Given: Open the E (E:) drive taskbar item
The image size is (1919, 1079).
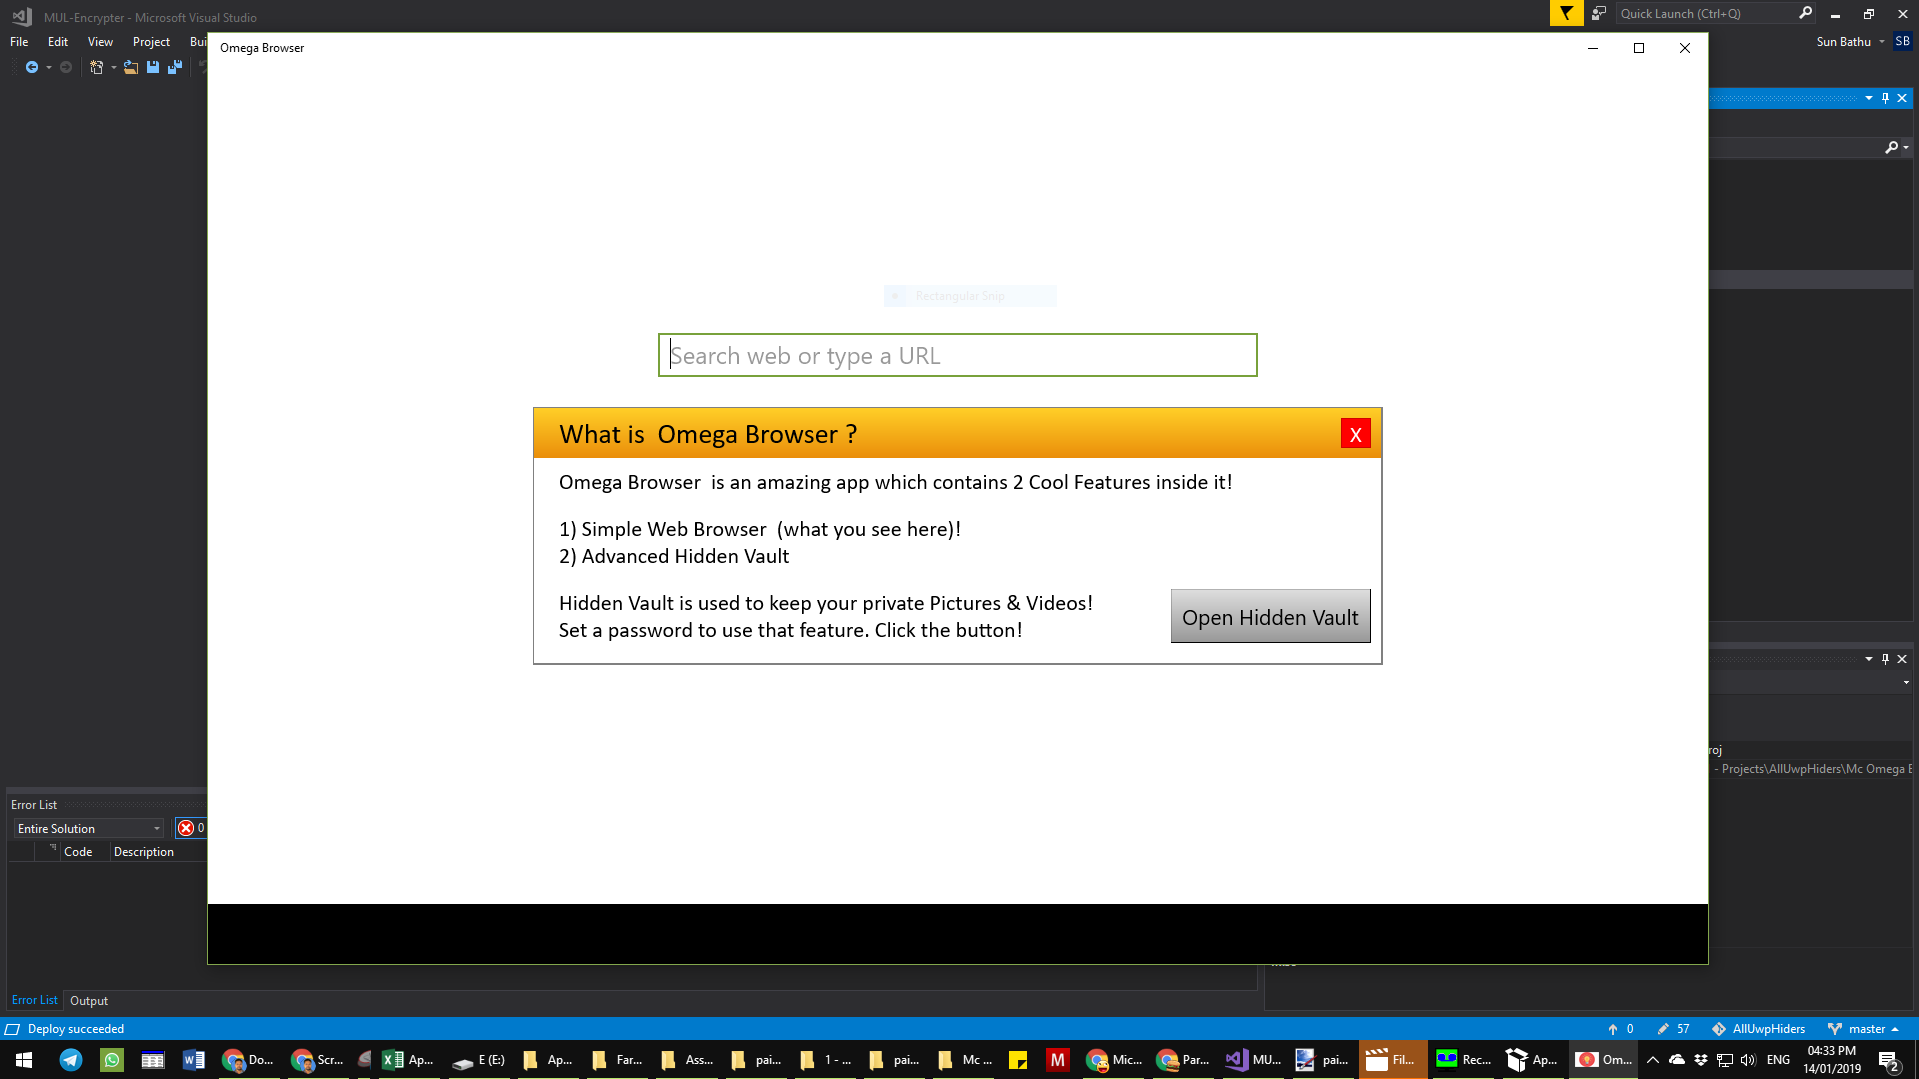Looking at the screenshot, I should 480,1060.
